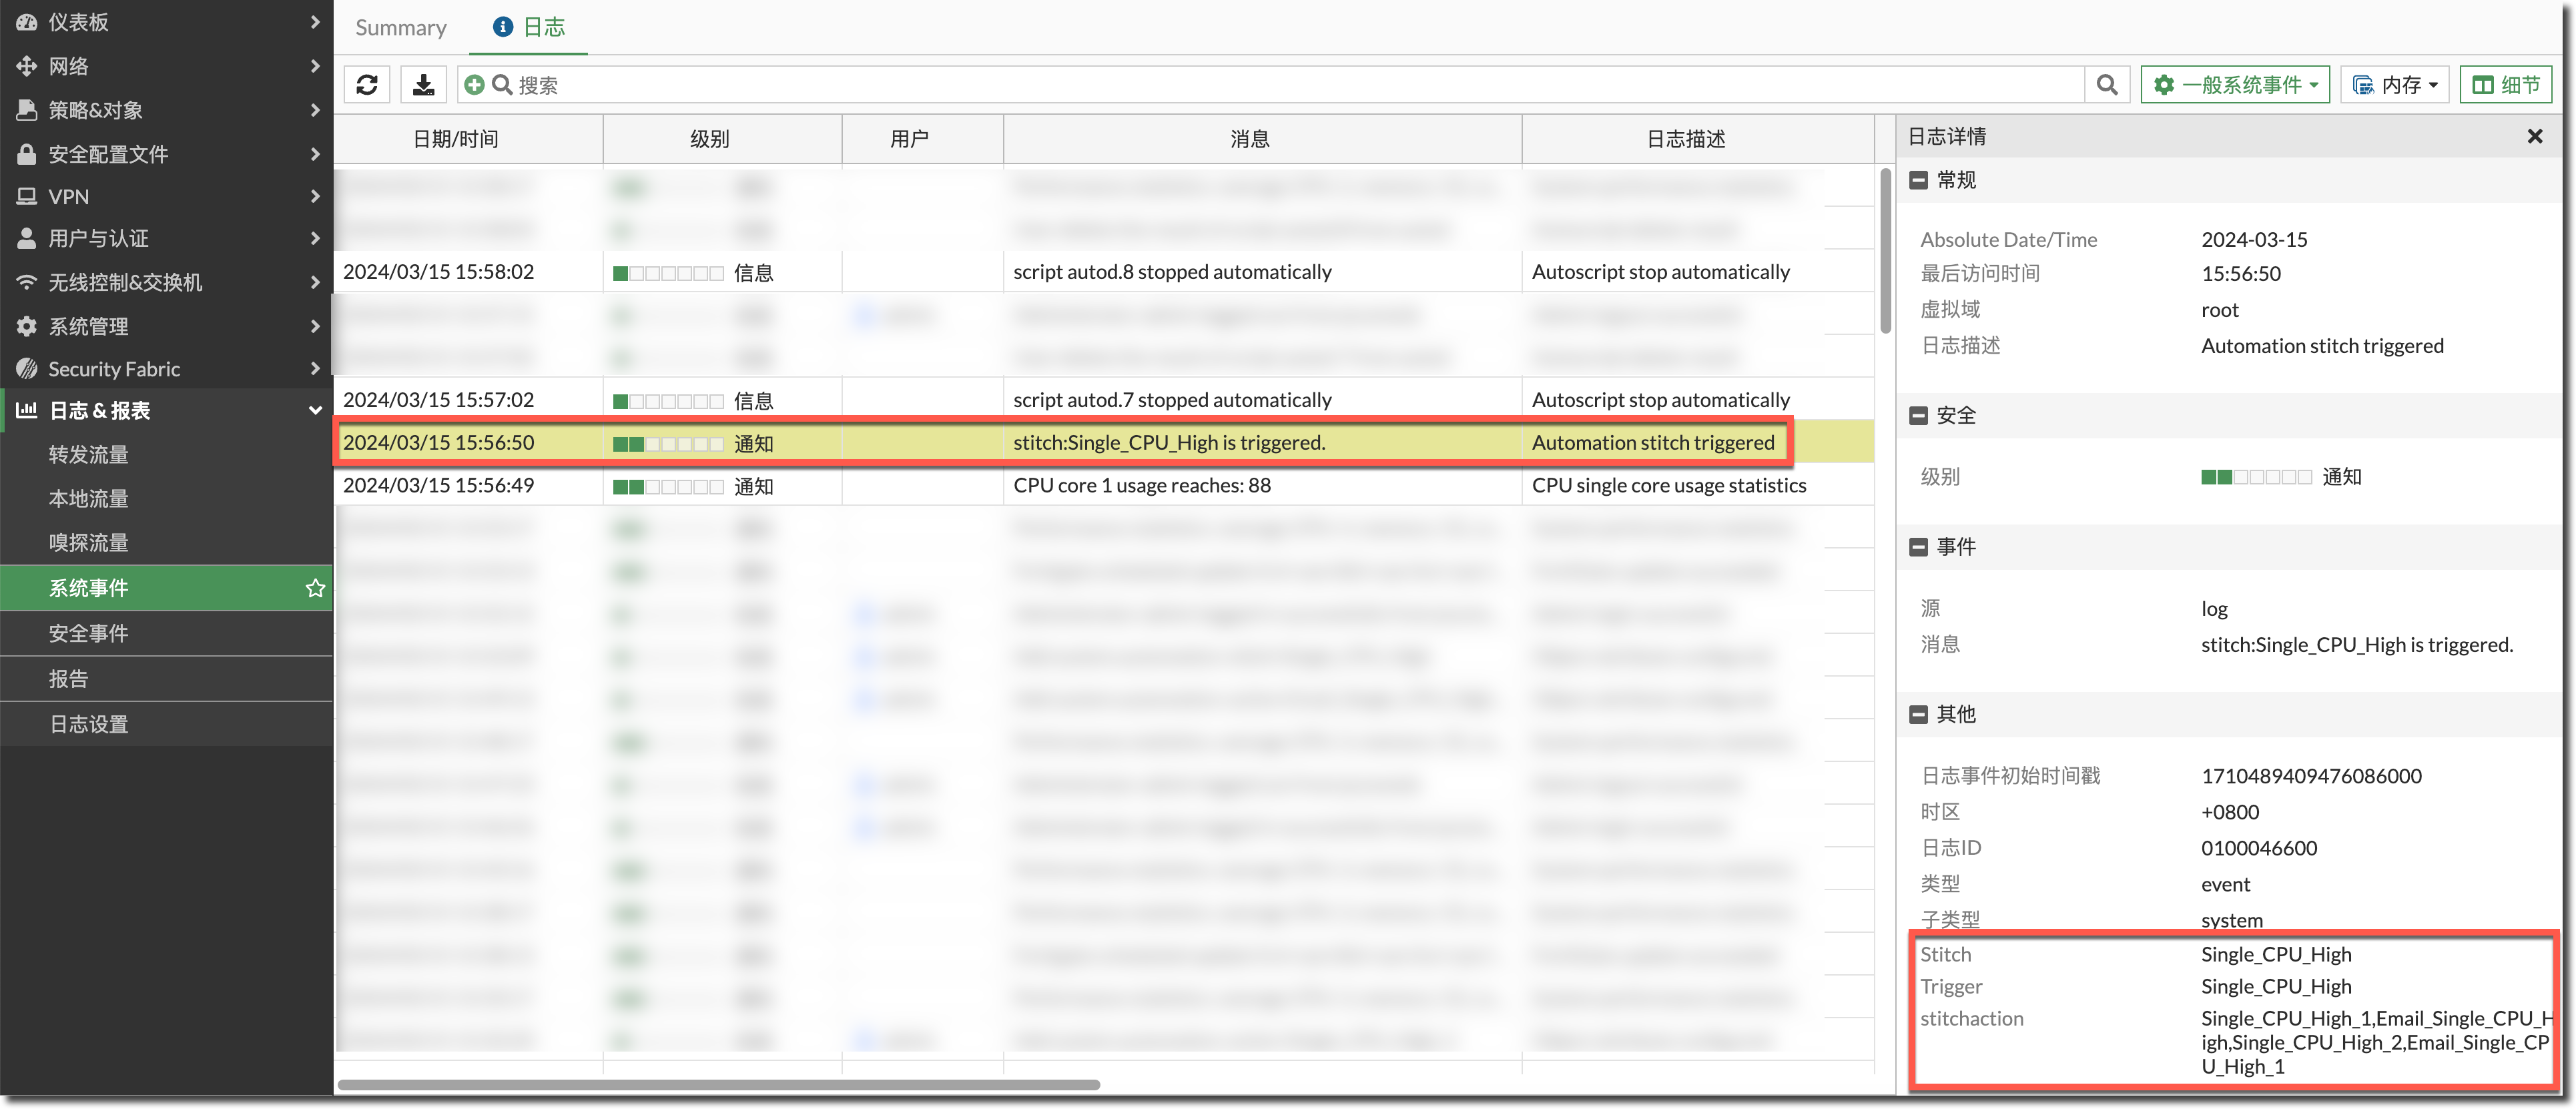Click 'Autoscript stop automatically' in 15:58:02 row
The height and width of the screenshot is (1109, 2576).
tap(1660, 272)
